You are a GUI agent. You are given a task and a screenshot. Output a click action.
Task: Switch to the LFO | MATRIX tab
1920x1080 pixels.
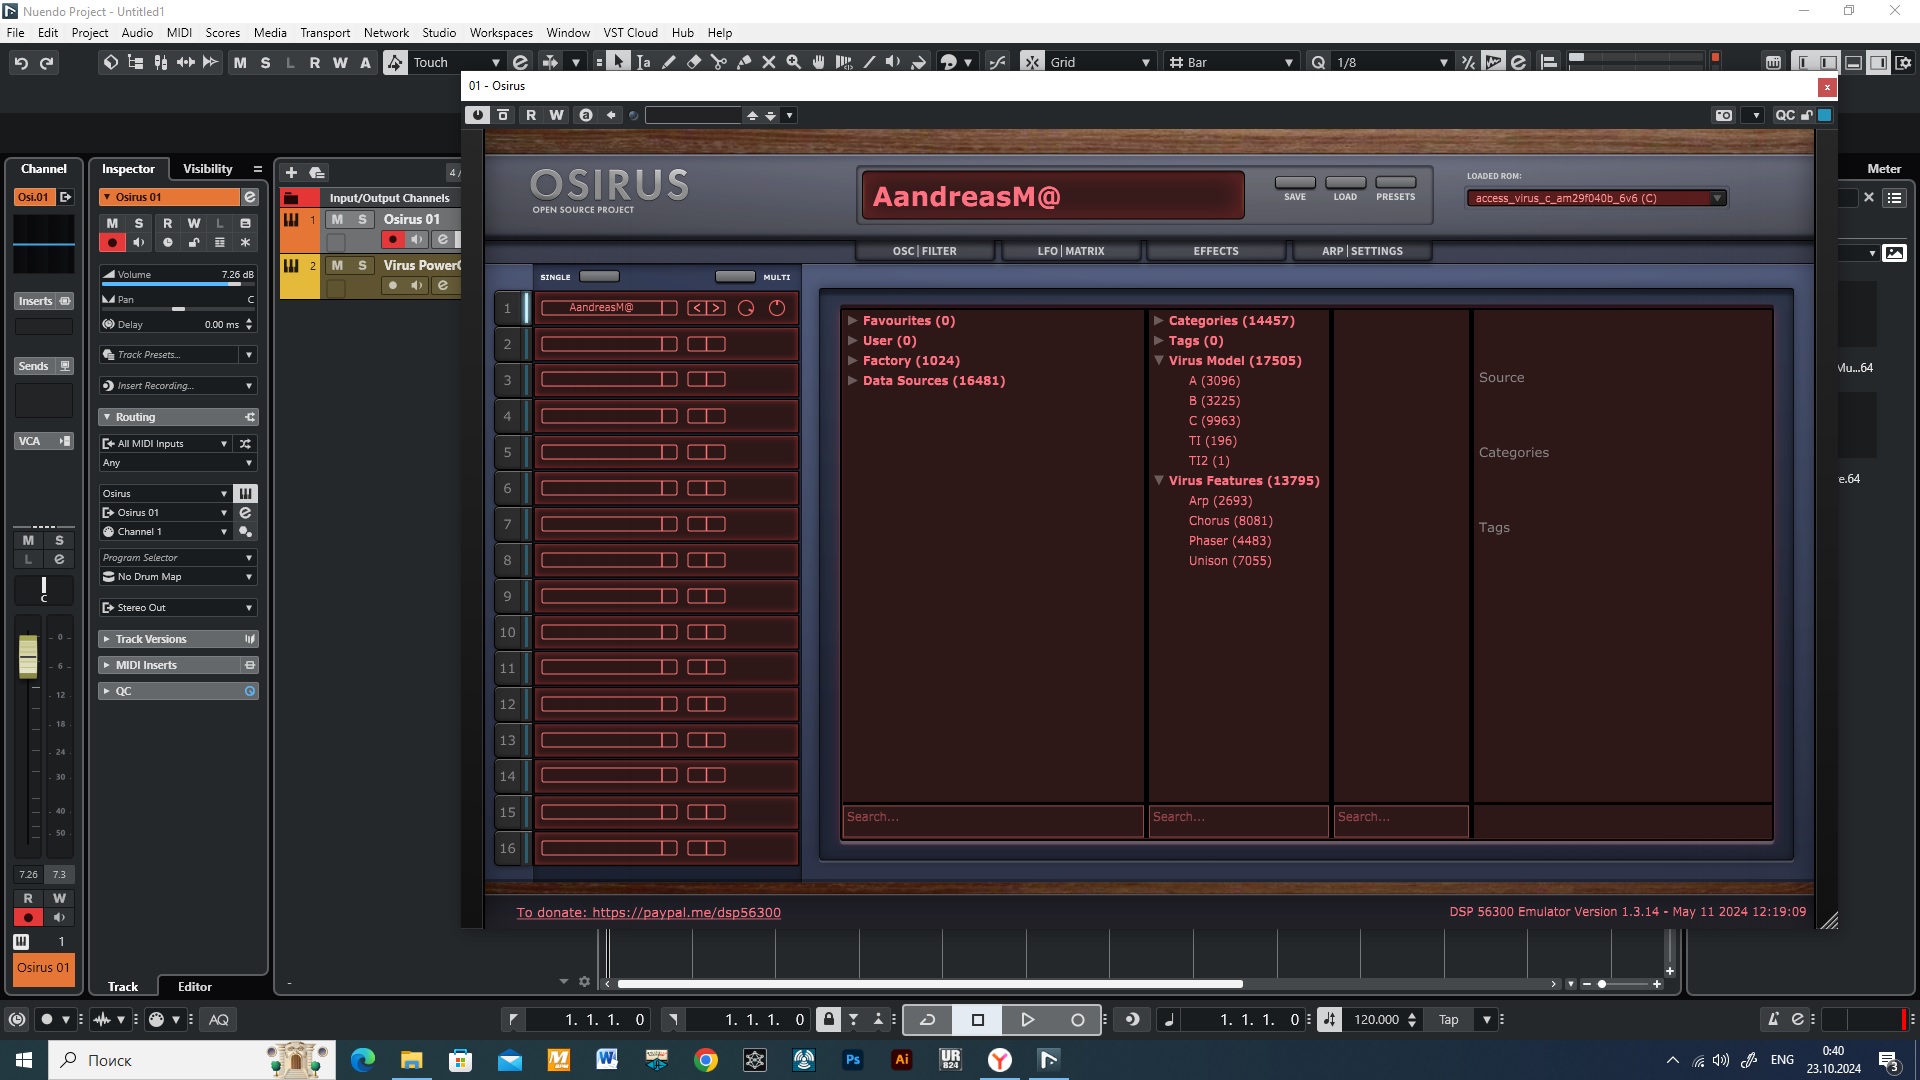pyautogui.click(x=1070, y=251)
